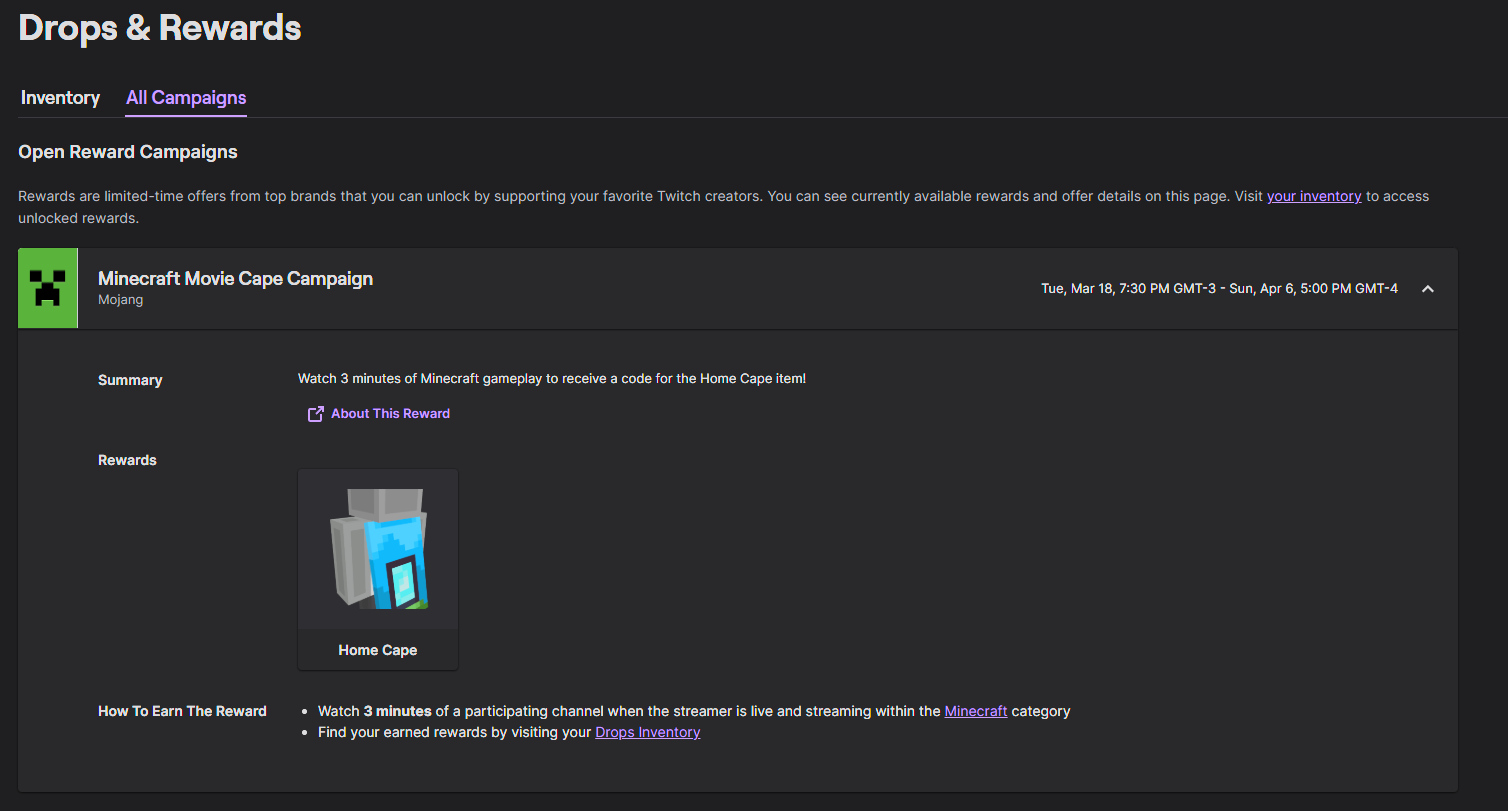Viewport: 1508px width, 811px height.
Task: Follow the Minecraft category link
Action: point(975,711)
